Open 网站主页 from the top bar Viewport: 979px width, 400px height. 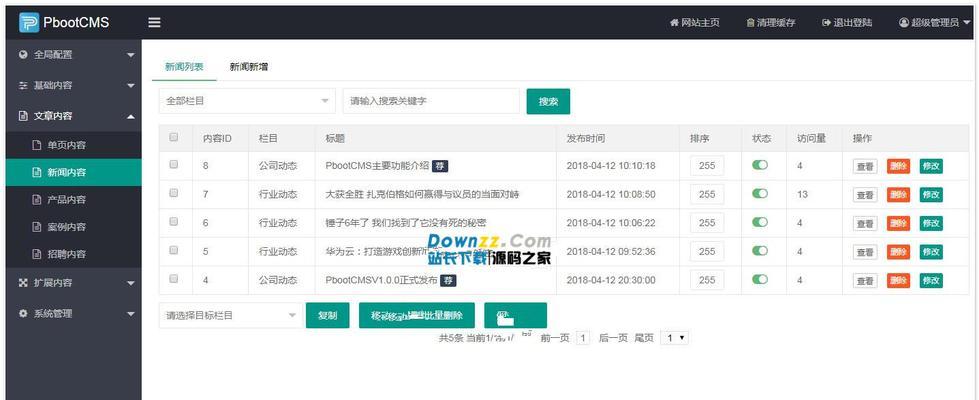point(695,22)
